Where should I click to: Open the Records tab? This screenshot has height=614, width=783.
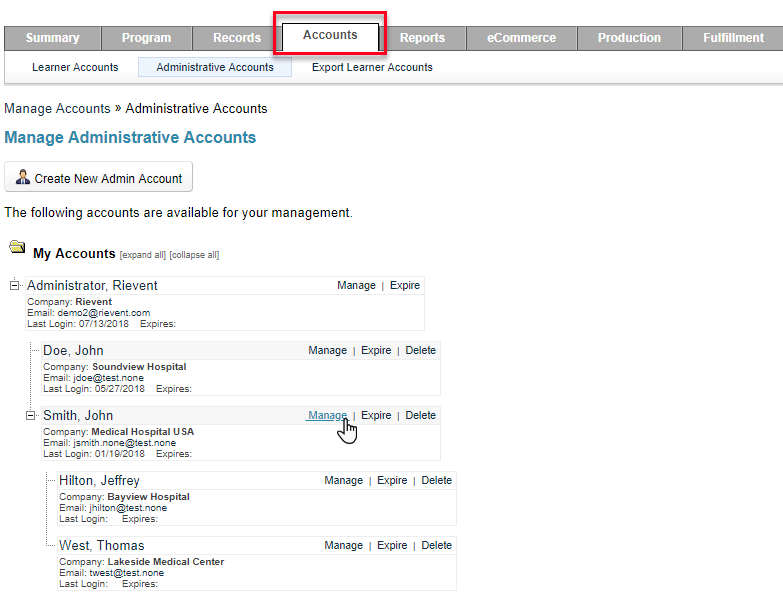237,38
